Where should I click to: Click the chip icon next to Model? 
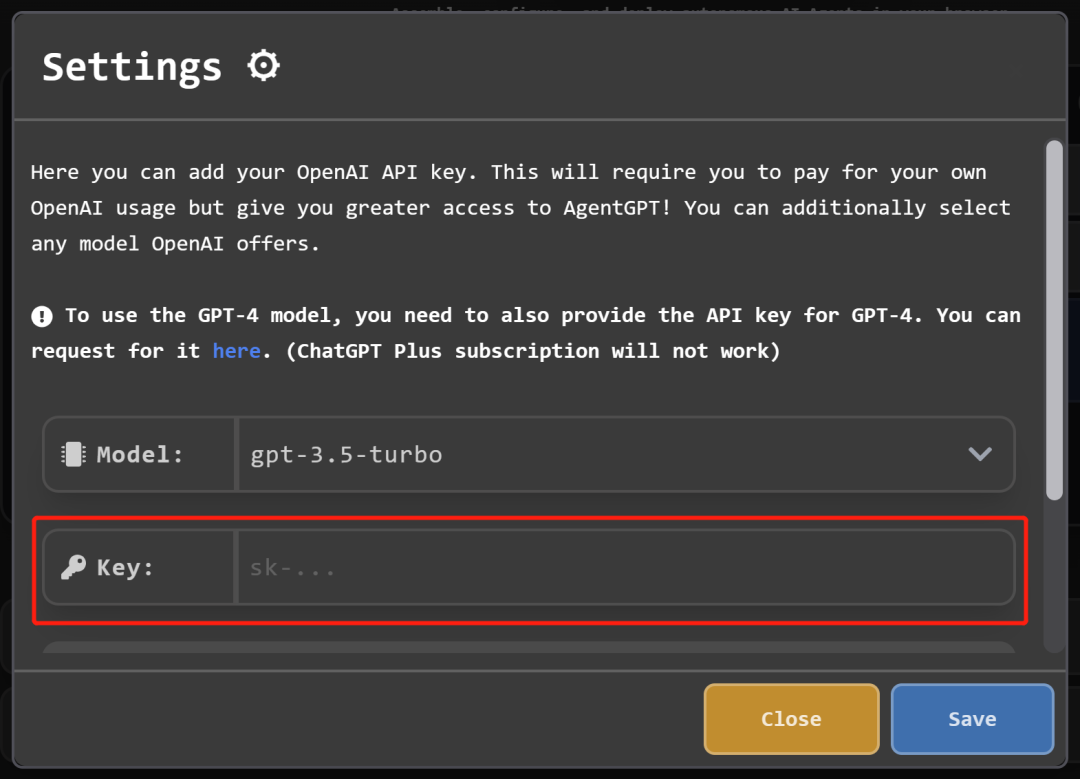click(73, 455)
